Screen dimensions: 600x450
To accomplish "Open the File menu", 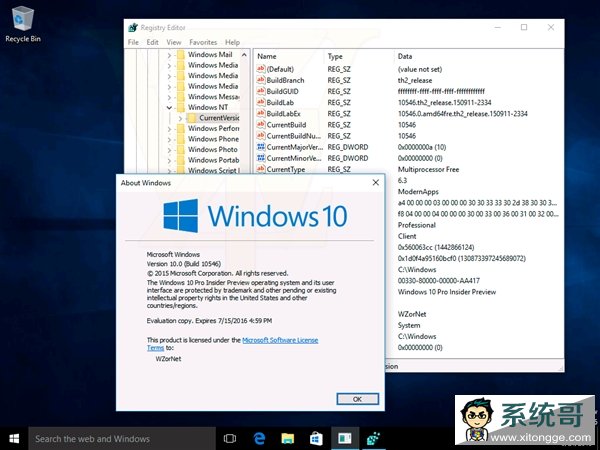I will tap(133, 42).
